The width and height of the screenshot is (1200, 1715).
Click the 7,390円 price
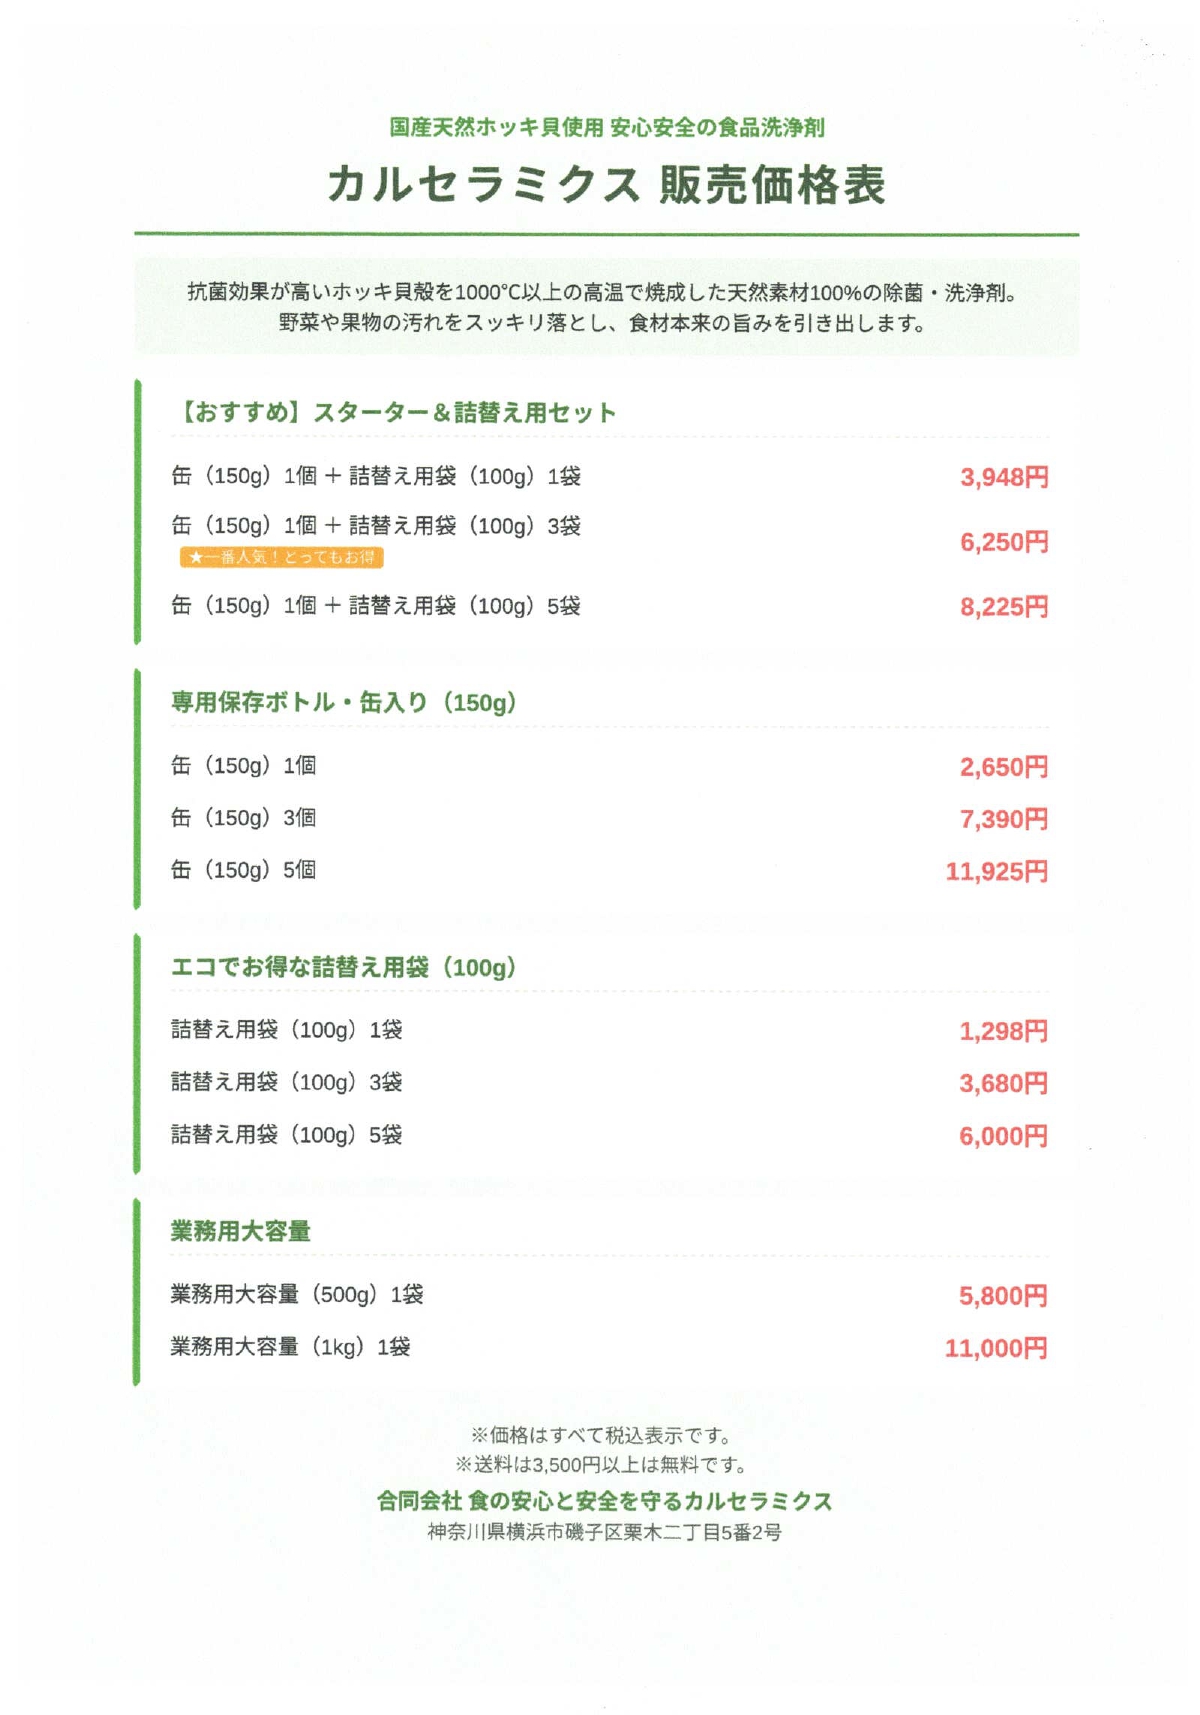[1004, 819]
